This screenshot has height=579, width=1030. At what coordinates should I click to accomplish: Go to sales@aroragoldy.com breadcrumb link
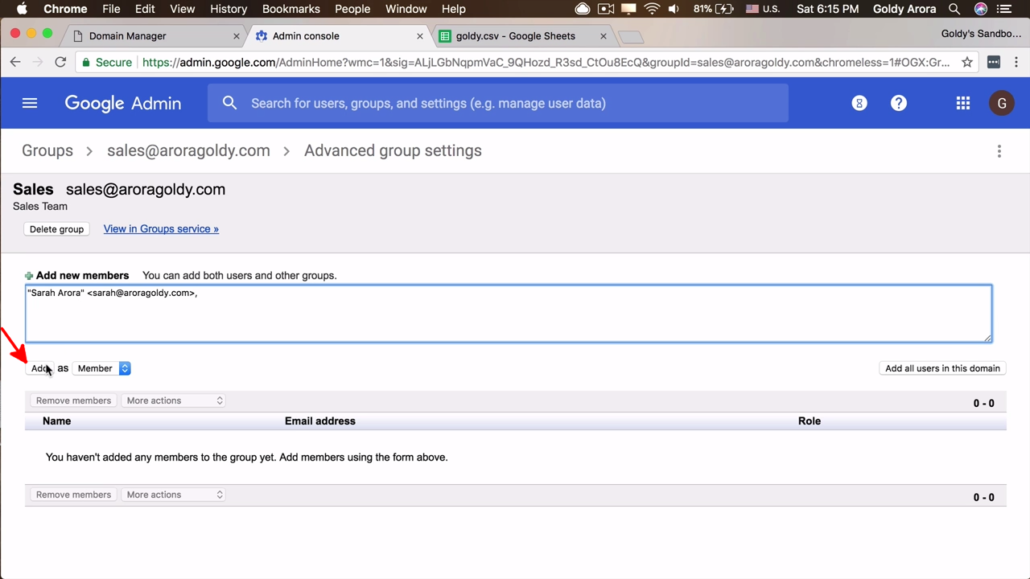189,151
